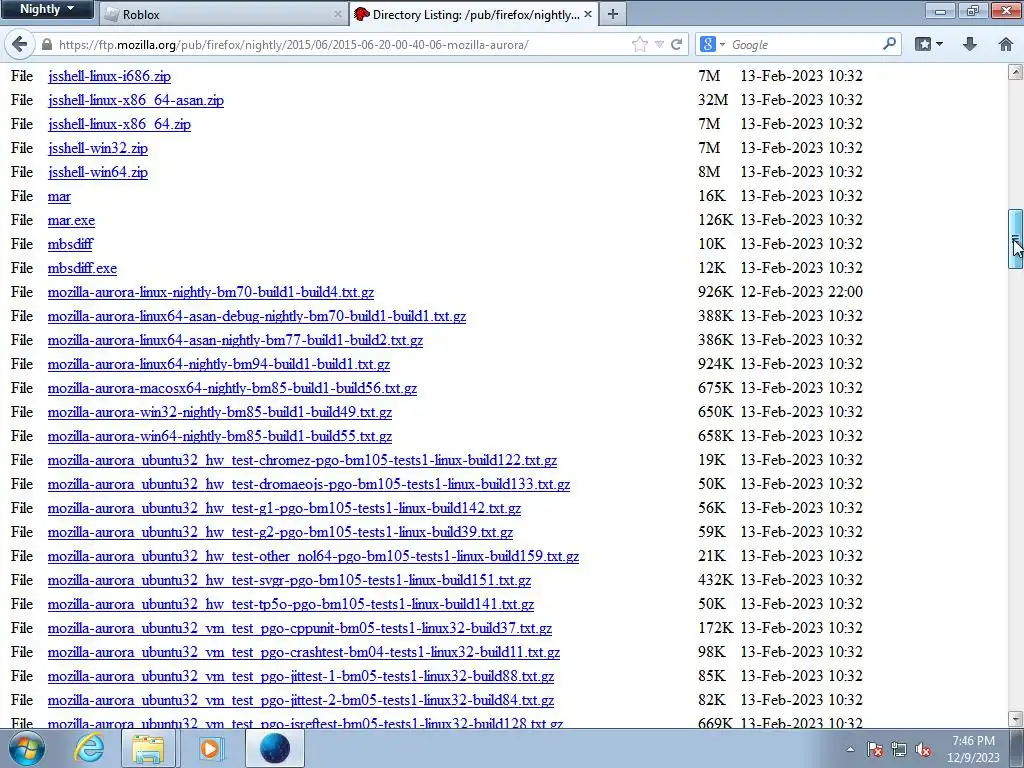Open linux64-asan-debug-nightly log link
Viewport: 1024px width, 768px height.
pyautogui.click(x=257, y=316)
